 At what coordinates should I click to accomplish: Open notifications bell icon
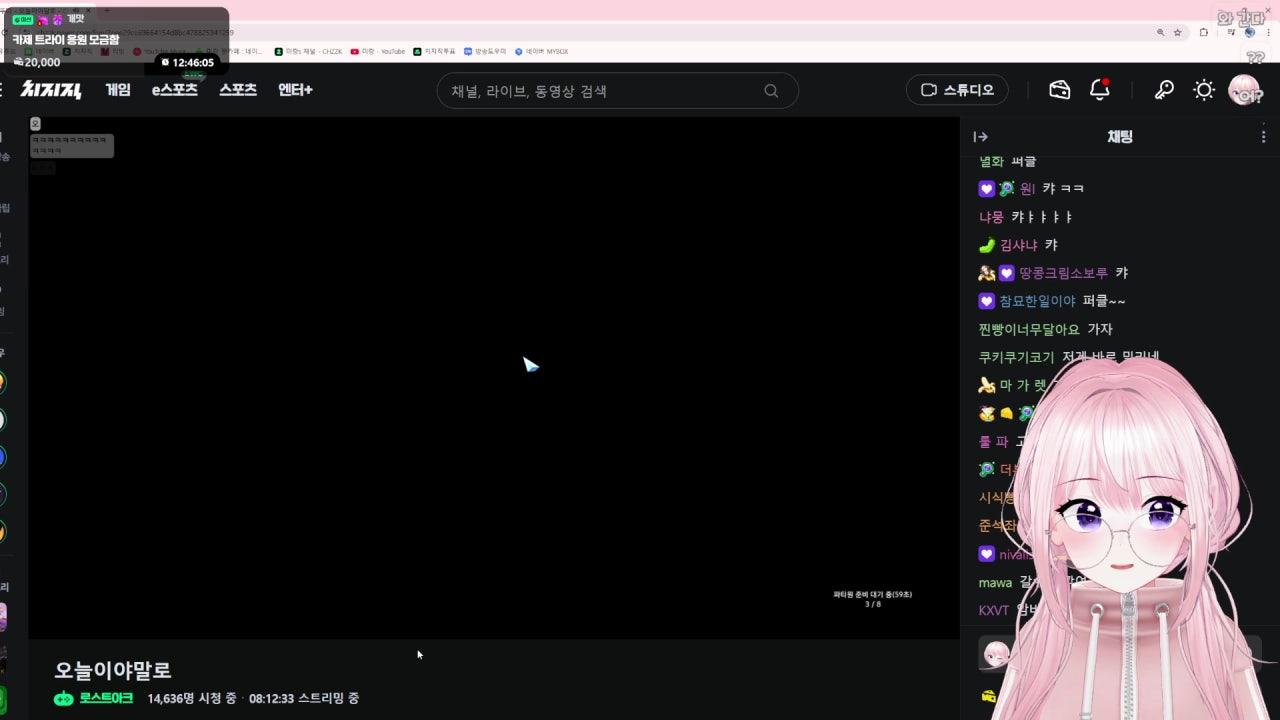pyautogui.click(x=1100, y=90)
